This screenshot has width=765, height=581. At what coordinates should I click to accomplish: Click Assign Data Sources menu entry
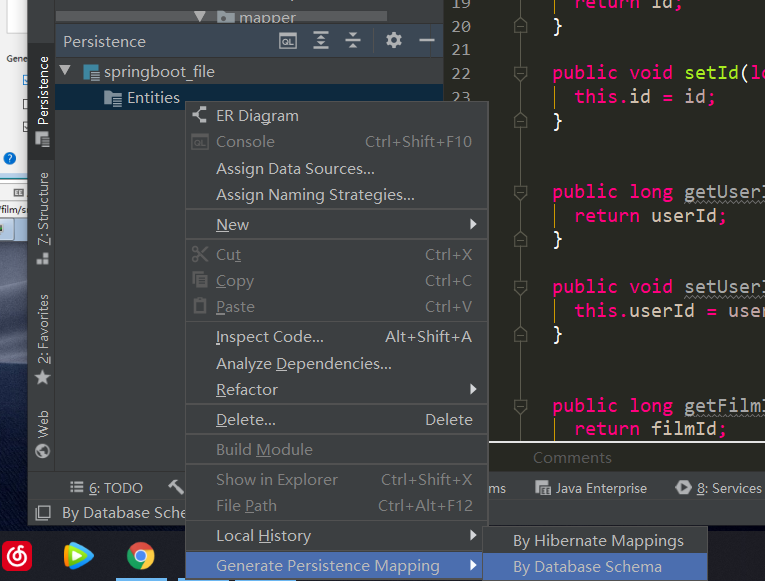295,169
